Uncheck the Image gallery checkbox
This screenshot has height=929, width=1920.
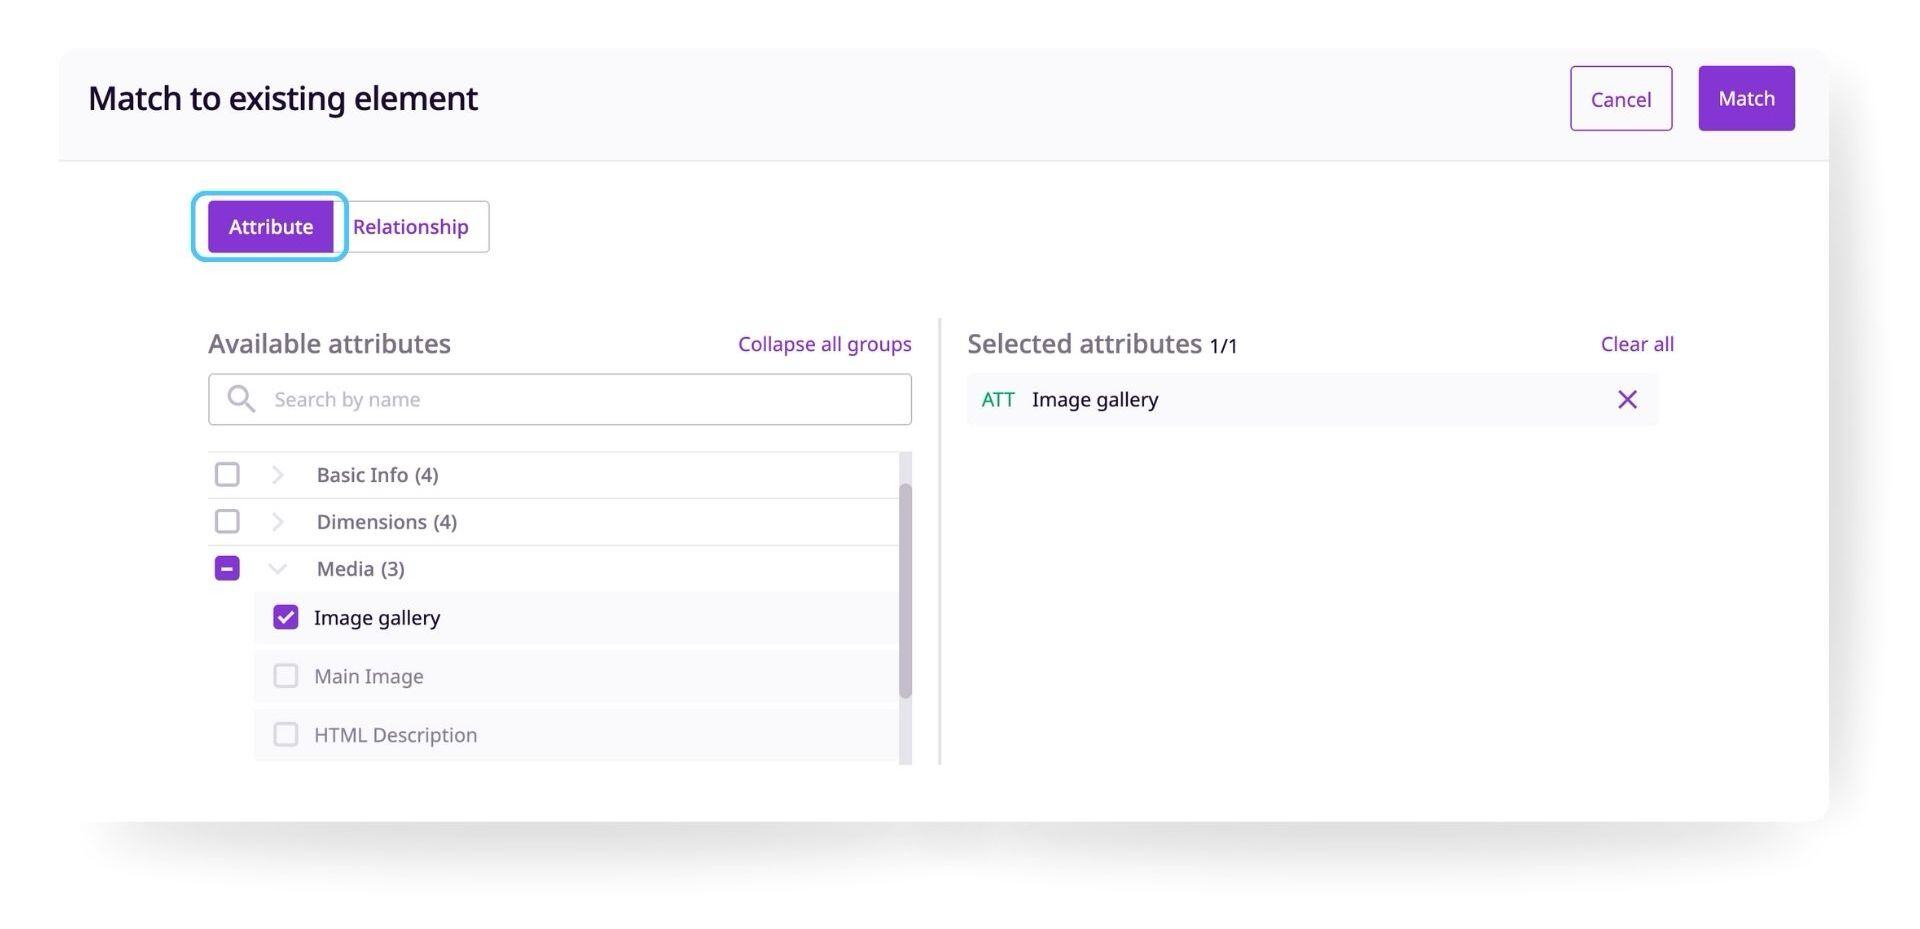point(286,617)
